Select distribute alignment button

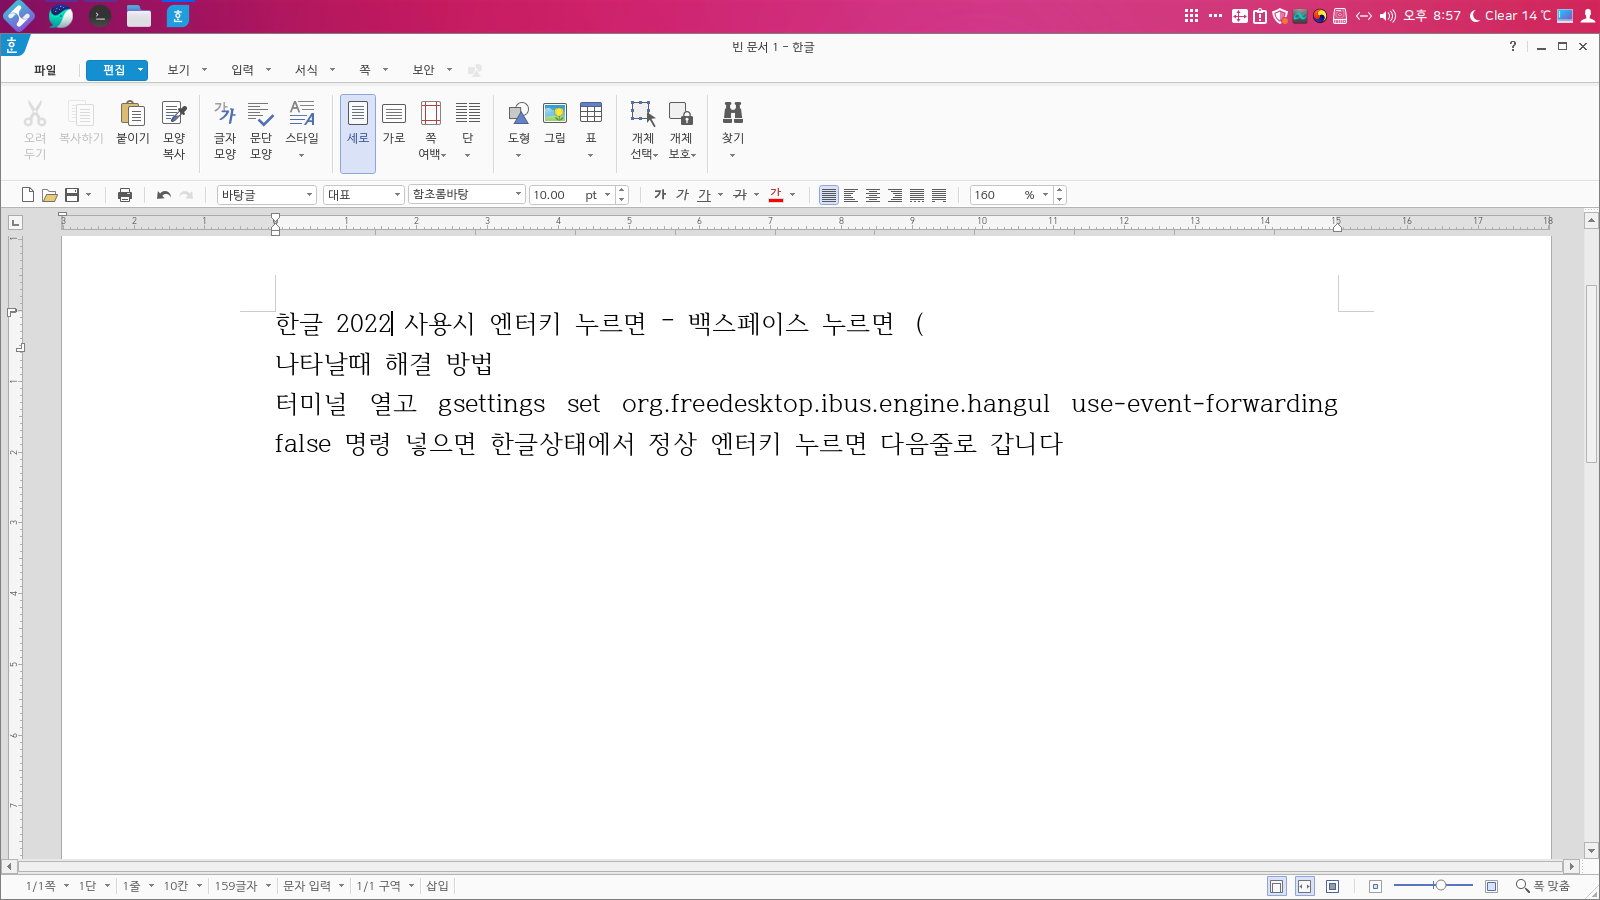(x=917, y=195)
